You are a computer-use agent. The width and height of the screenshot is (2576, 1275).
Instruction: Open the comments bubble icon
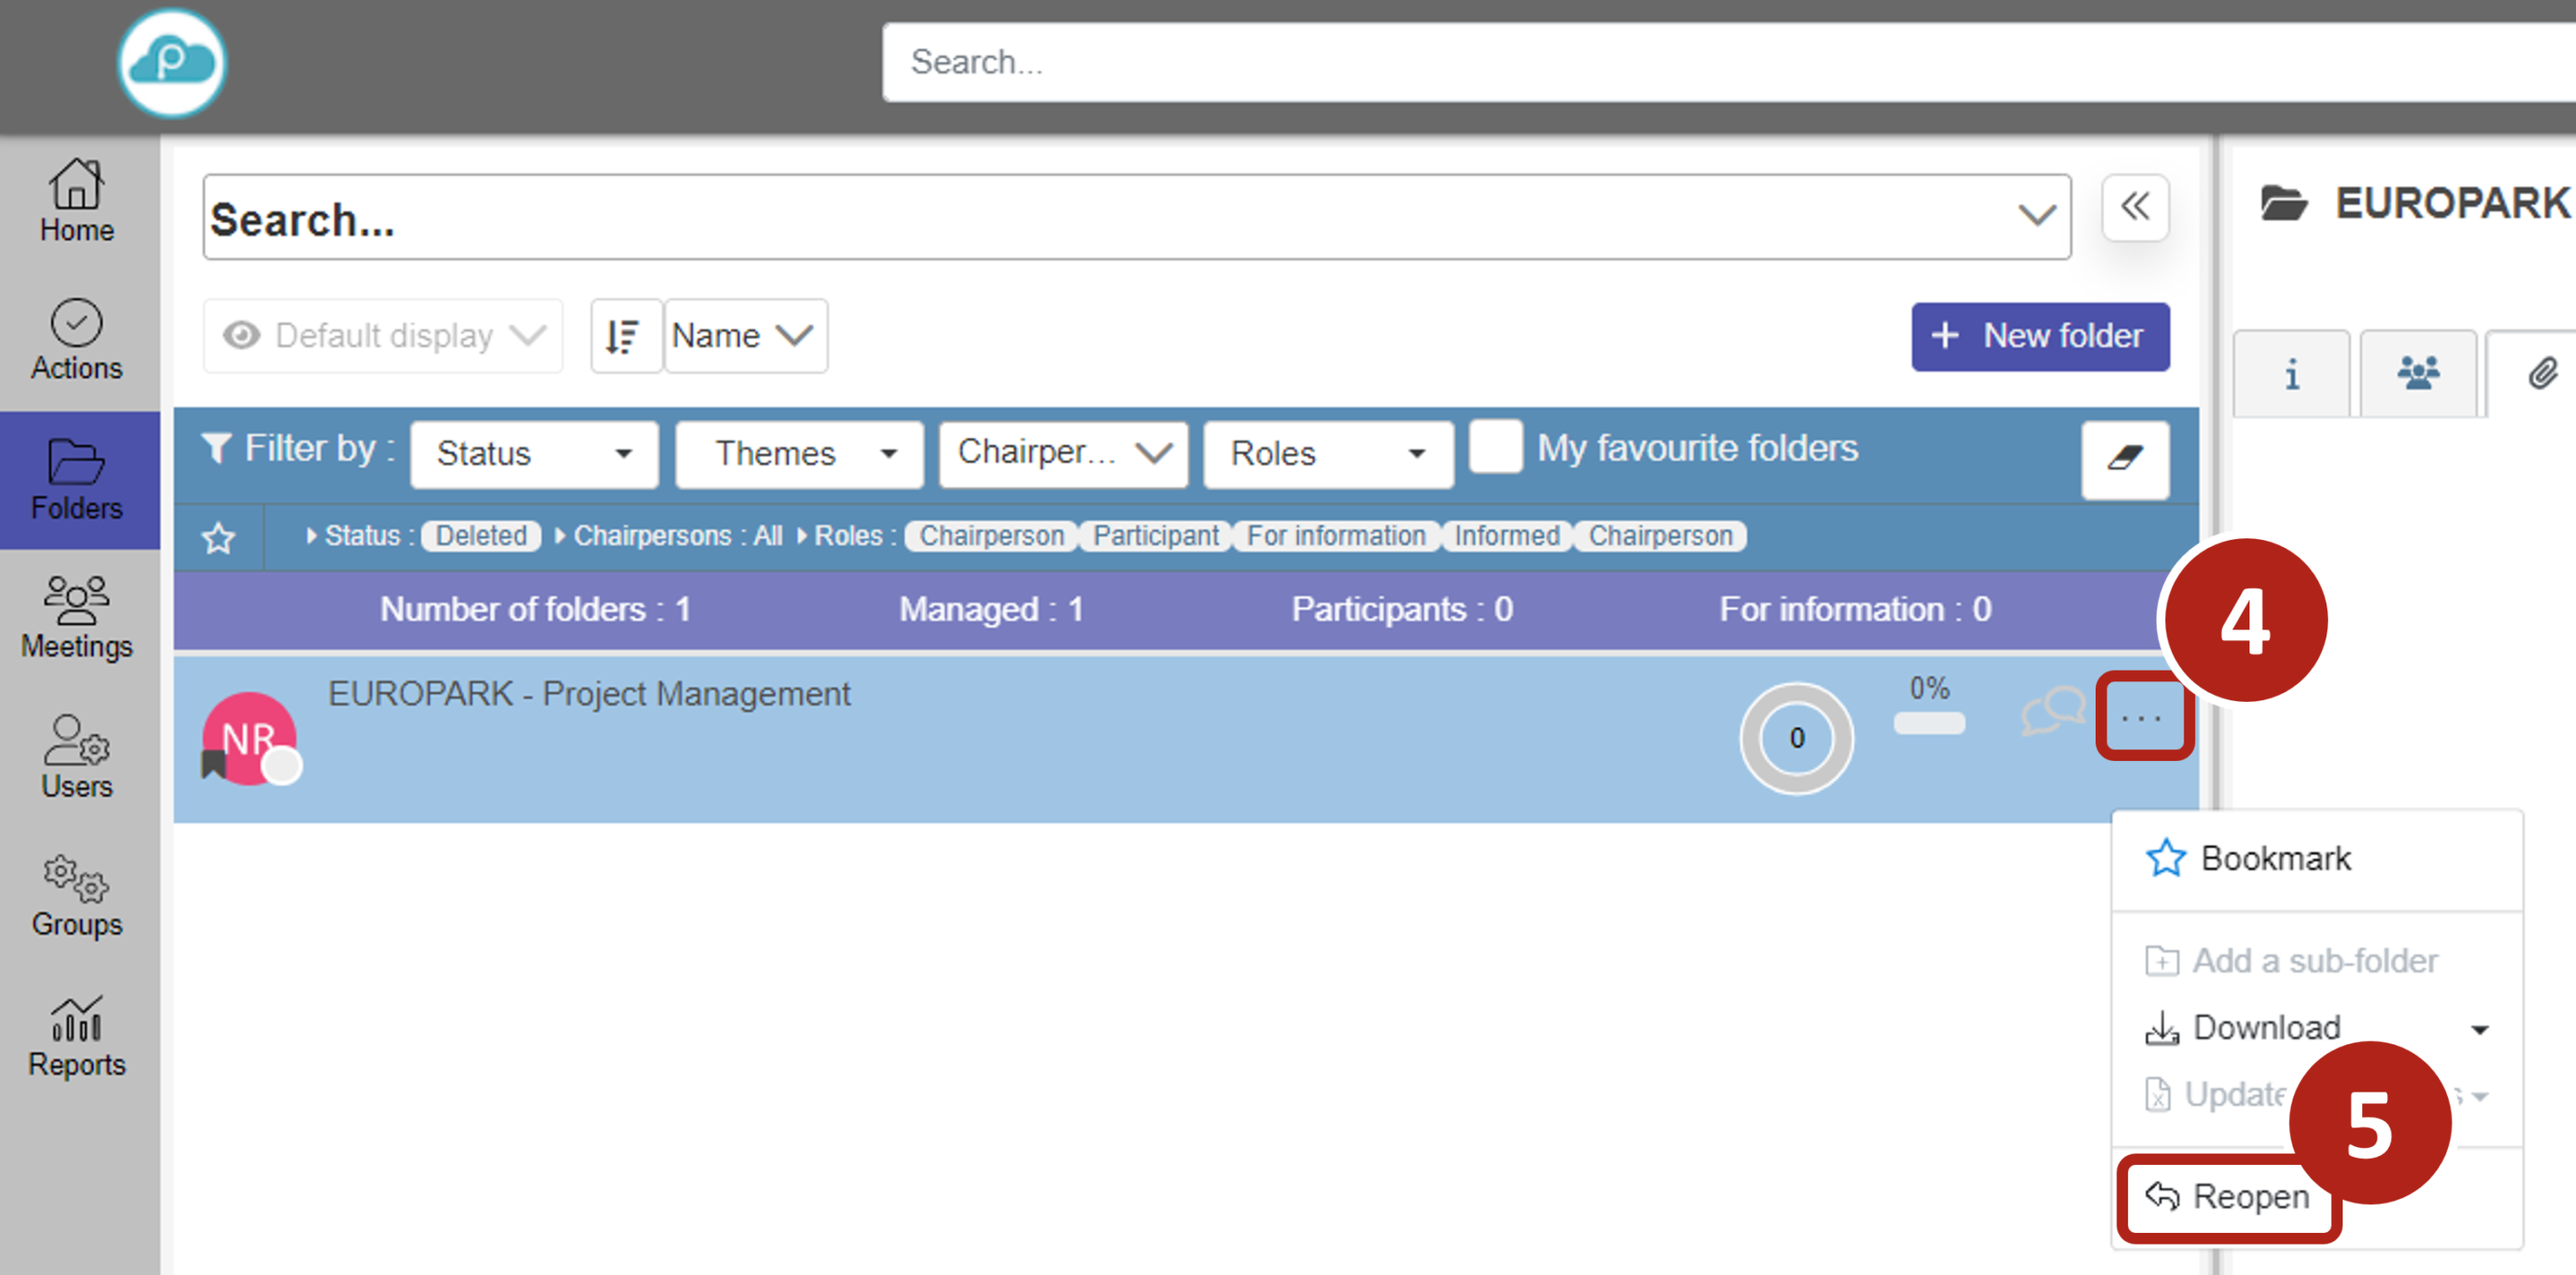pyautogui.click(x=2052, y=712)
